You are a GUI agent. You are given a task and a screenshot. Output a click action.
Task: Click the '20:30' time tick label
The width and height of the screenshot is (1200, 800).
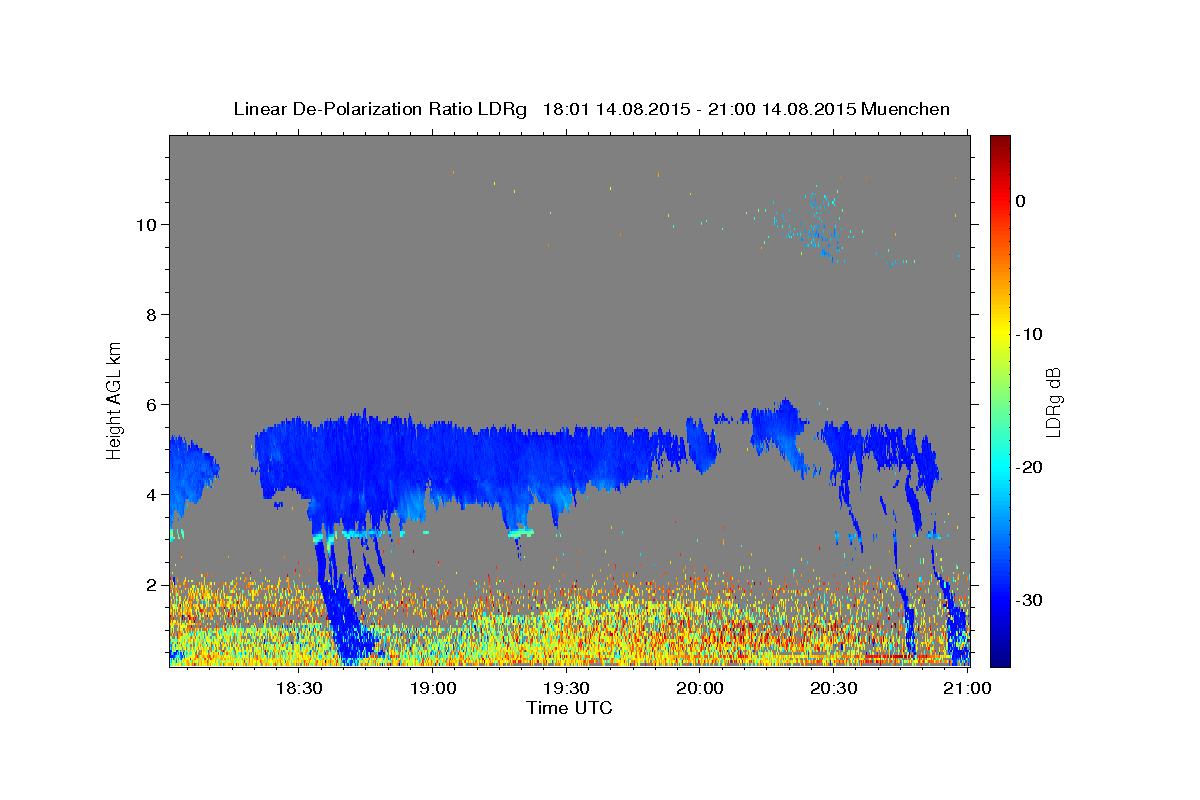pyautogui.click(x=833, y=688)
